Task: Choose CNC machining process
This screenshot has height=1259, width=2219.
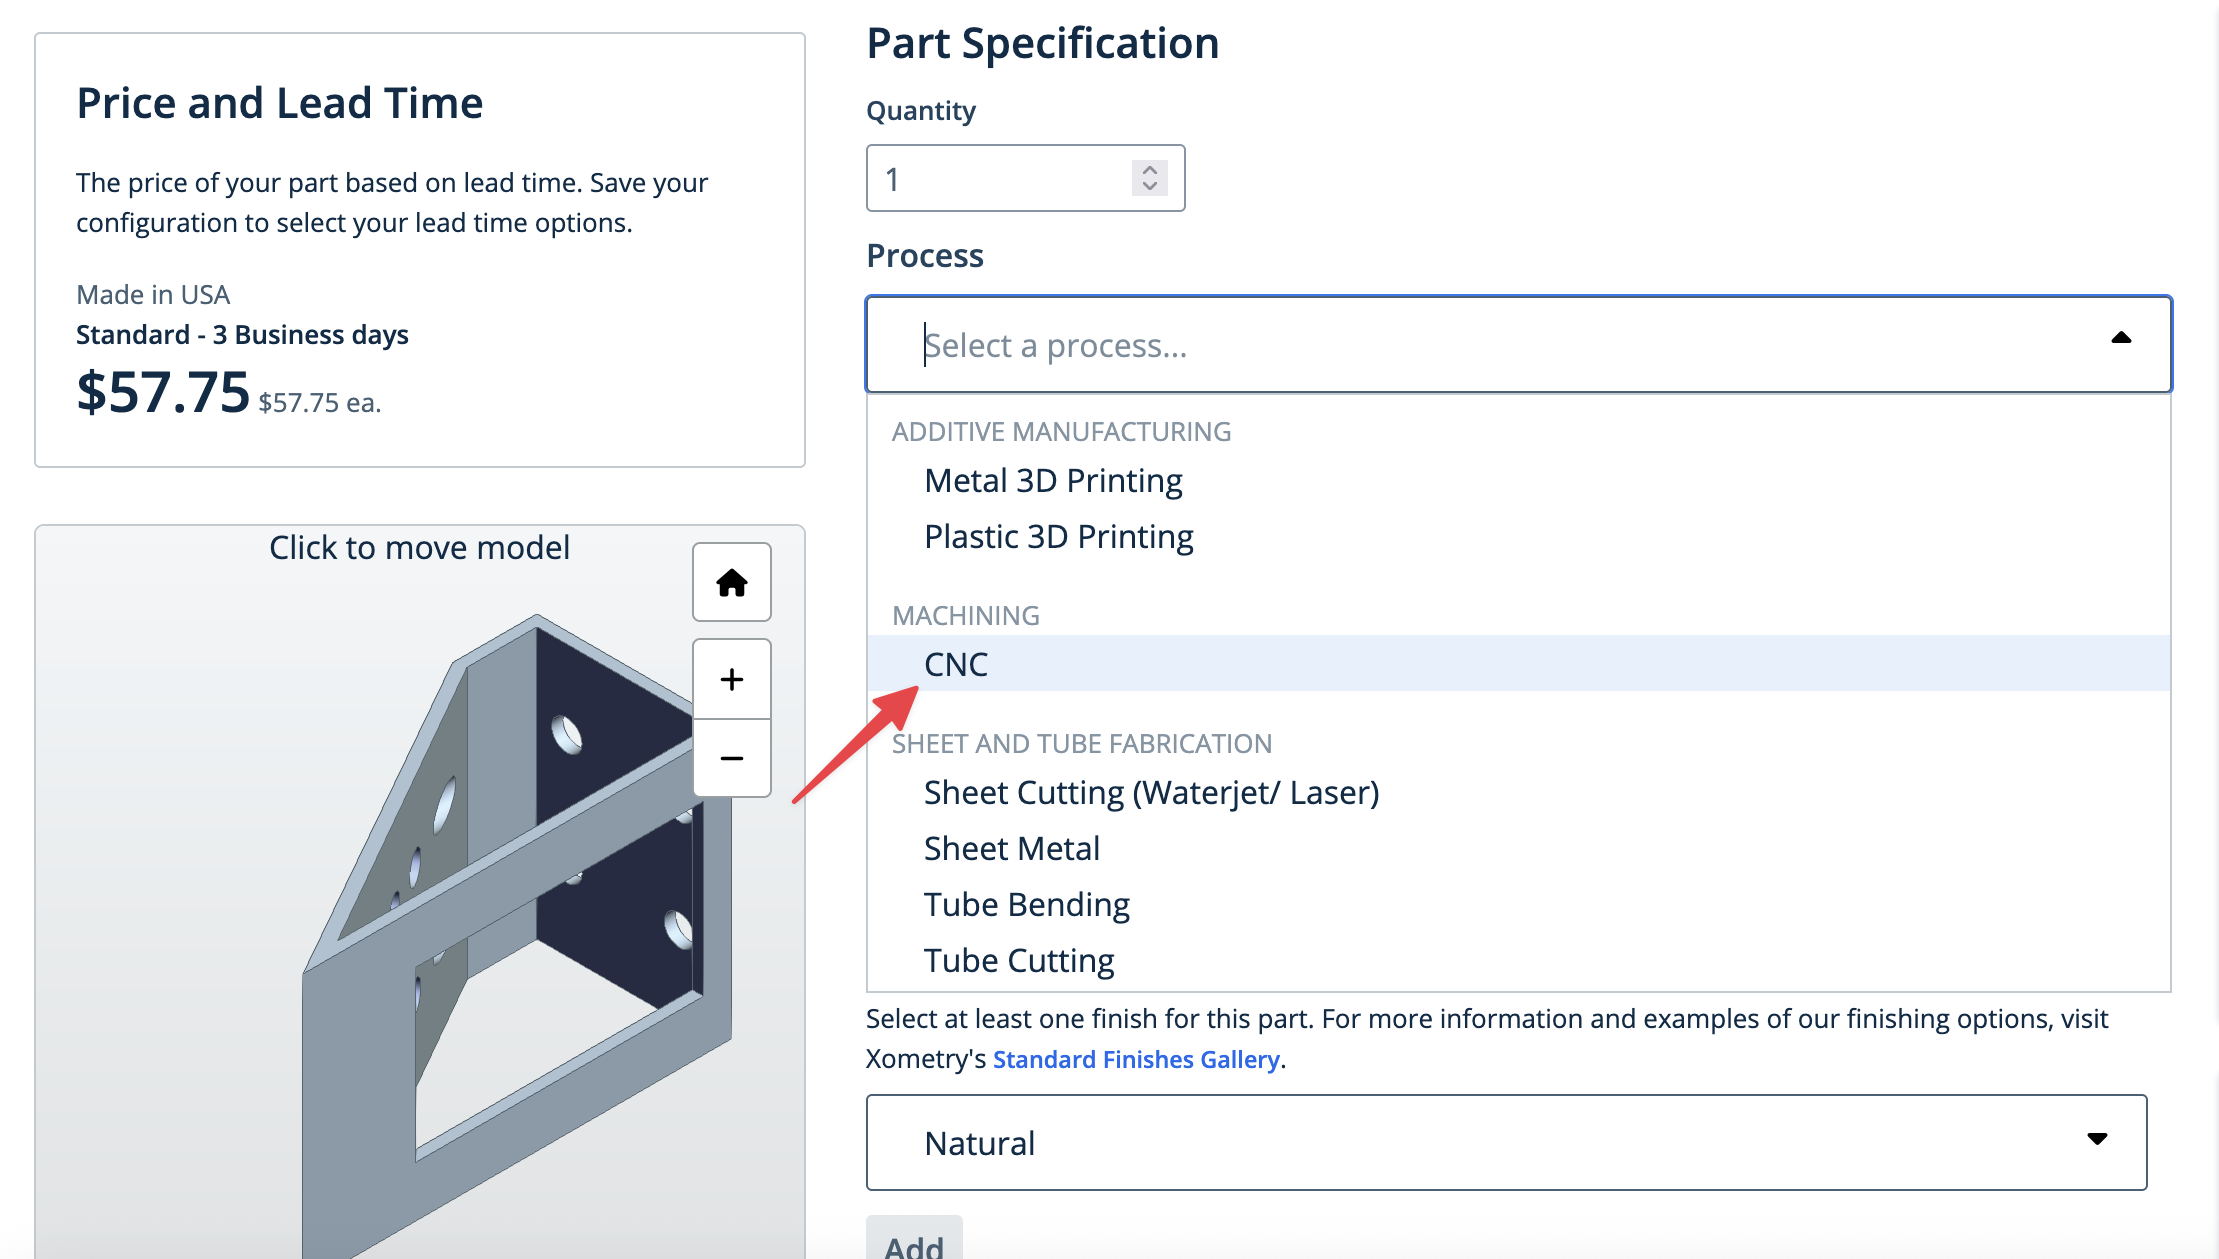Action: (1518, 663)
